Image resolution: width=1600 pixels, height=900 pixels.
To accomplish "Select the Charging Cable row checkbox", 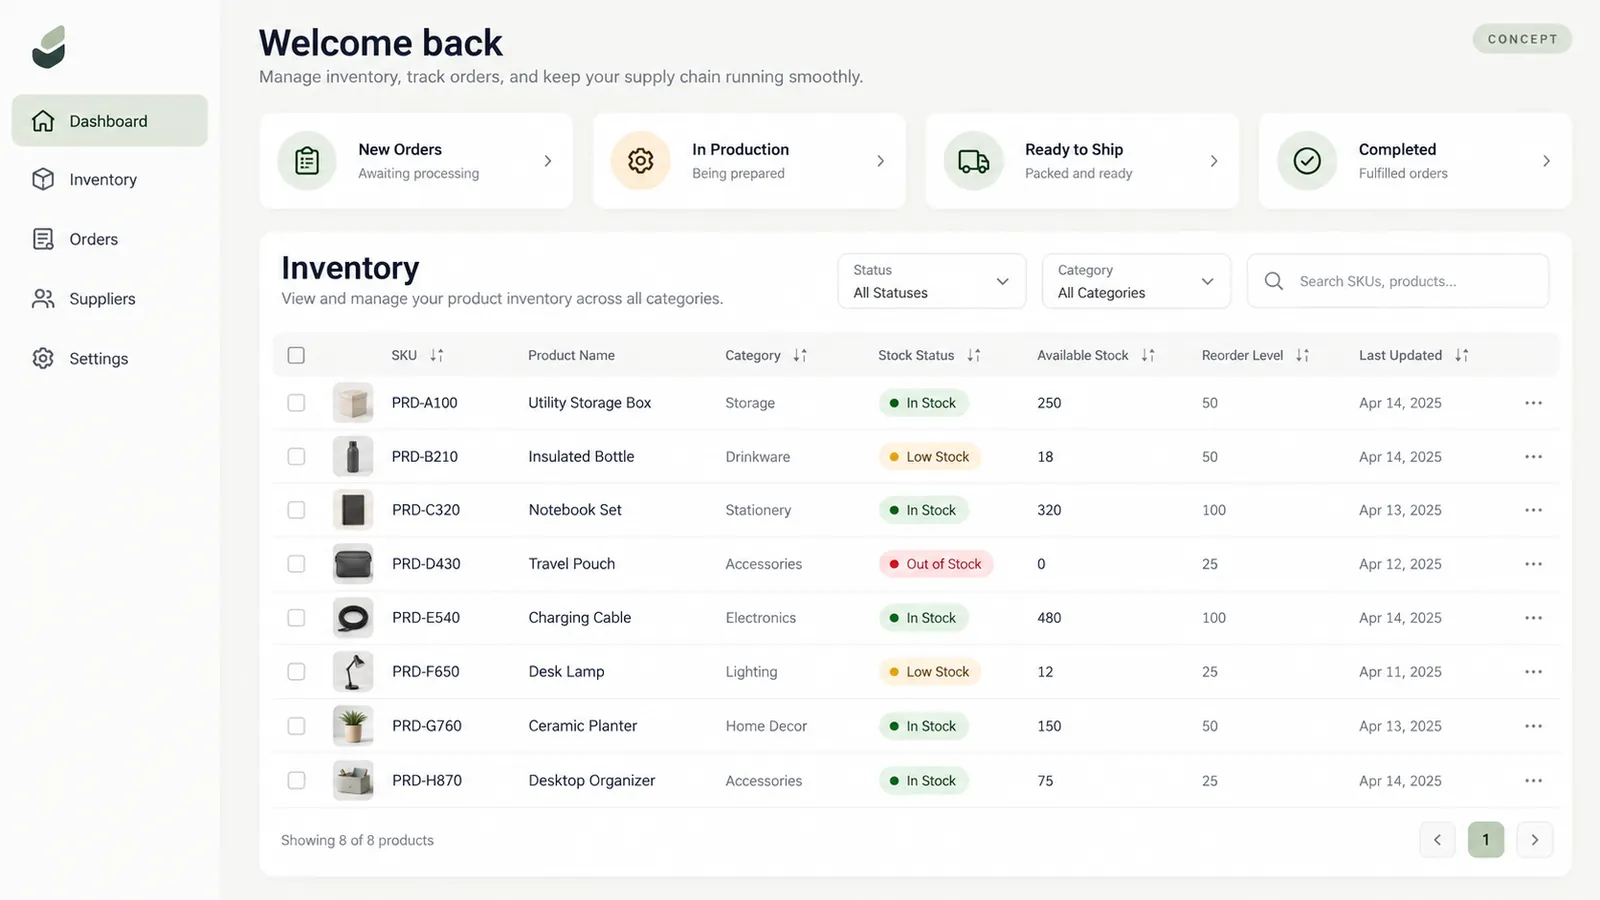I will tap(296, 618).
